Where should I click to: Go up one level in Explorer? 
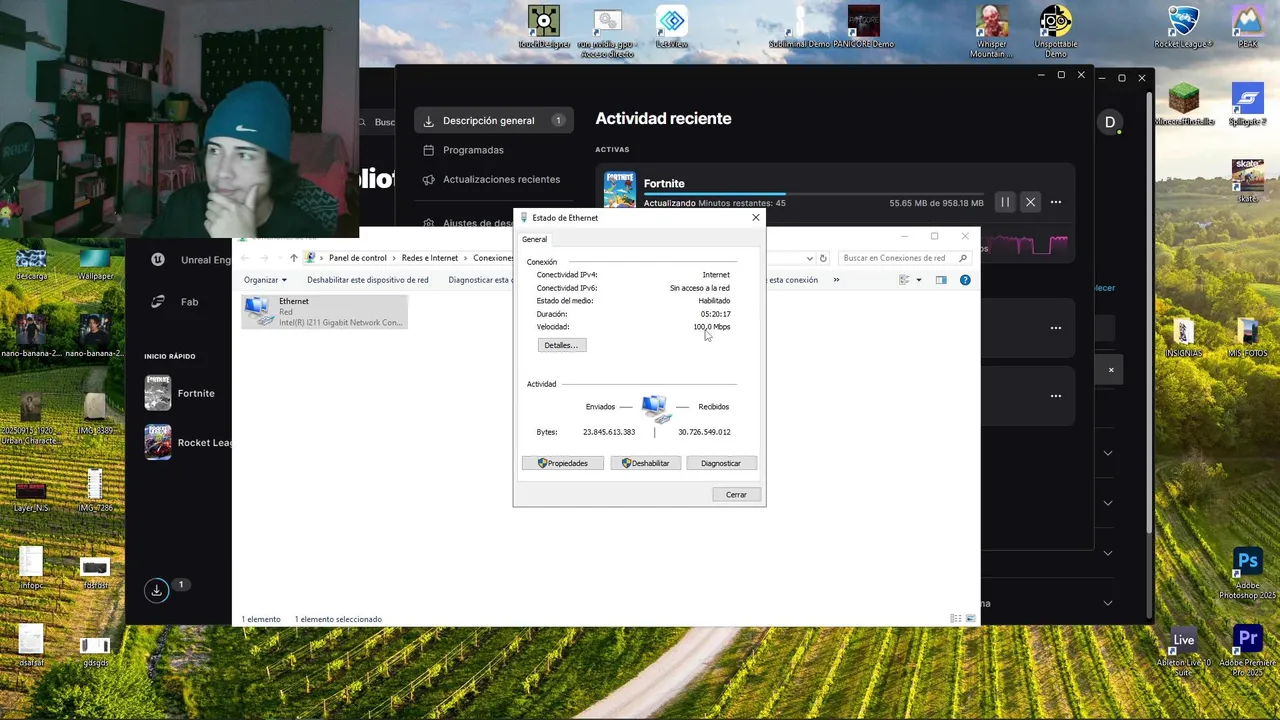293,258
